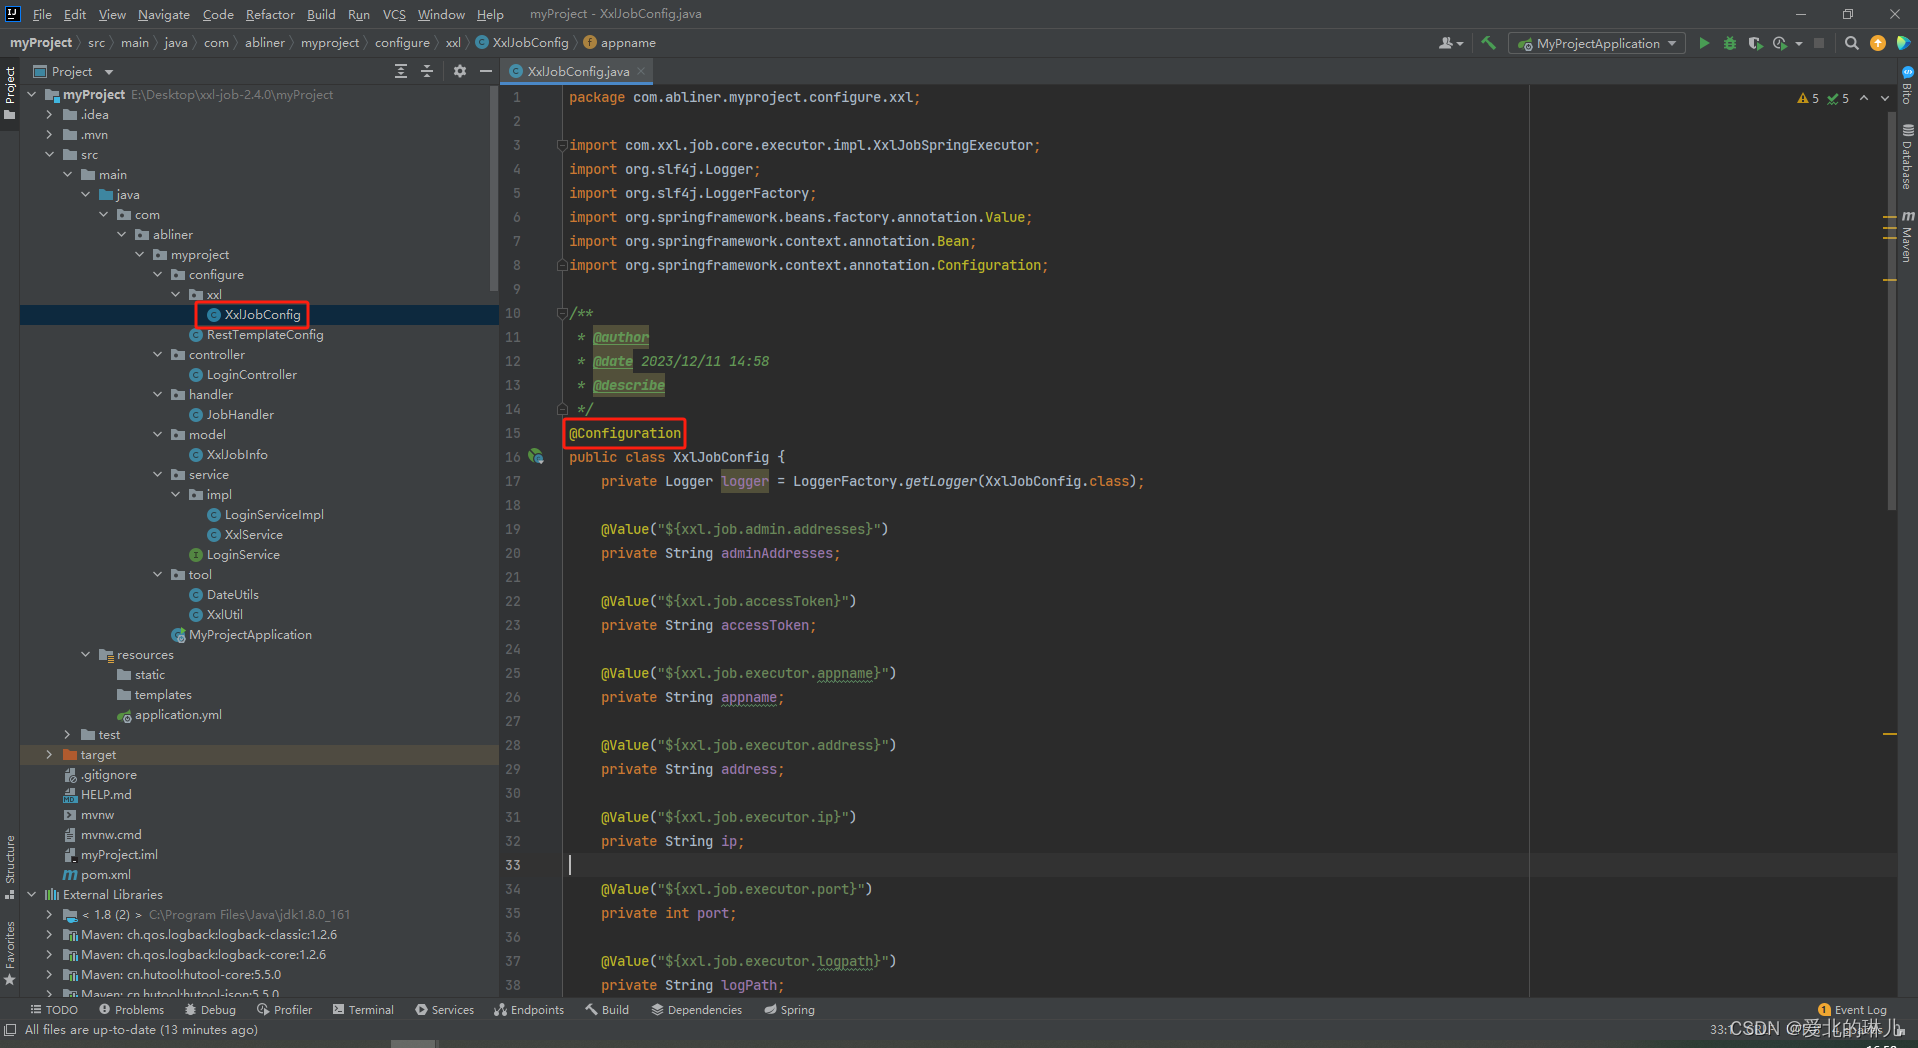Toggle the Maven tool window
The image size is (1918, 1048).
tap(1908, 237)
